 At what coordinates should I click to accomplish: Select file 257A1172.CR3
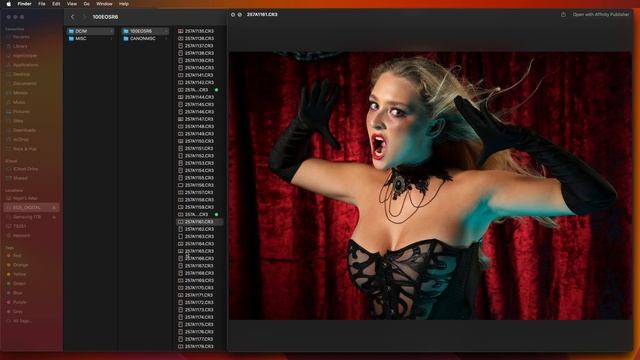pos(200,302)
